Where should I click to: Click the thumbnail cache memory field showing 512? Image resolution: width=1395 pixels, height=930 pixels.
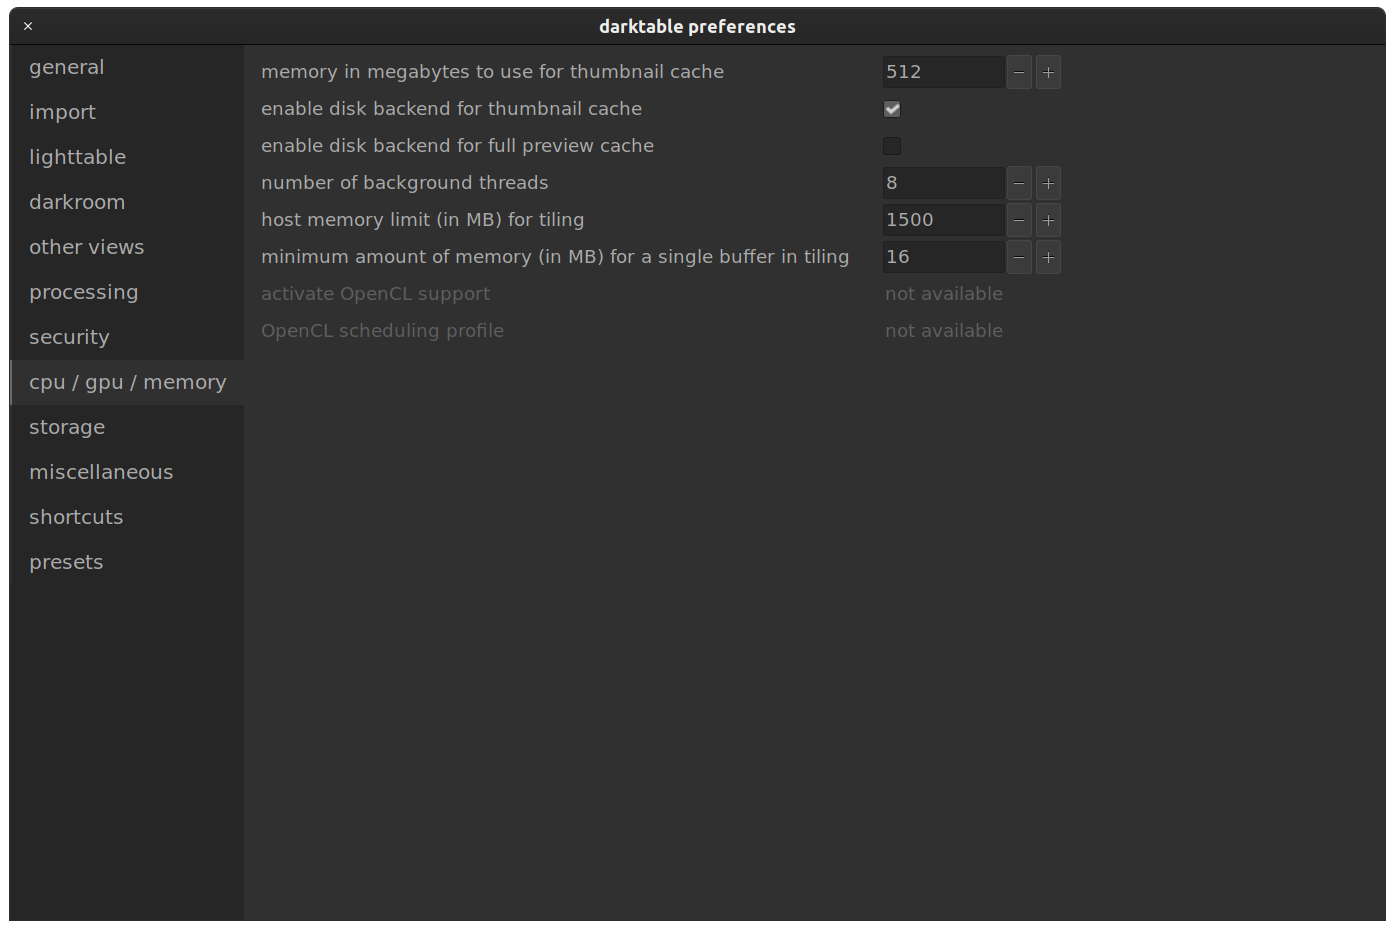943,72
